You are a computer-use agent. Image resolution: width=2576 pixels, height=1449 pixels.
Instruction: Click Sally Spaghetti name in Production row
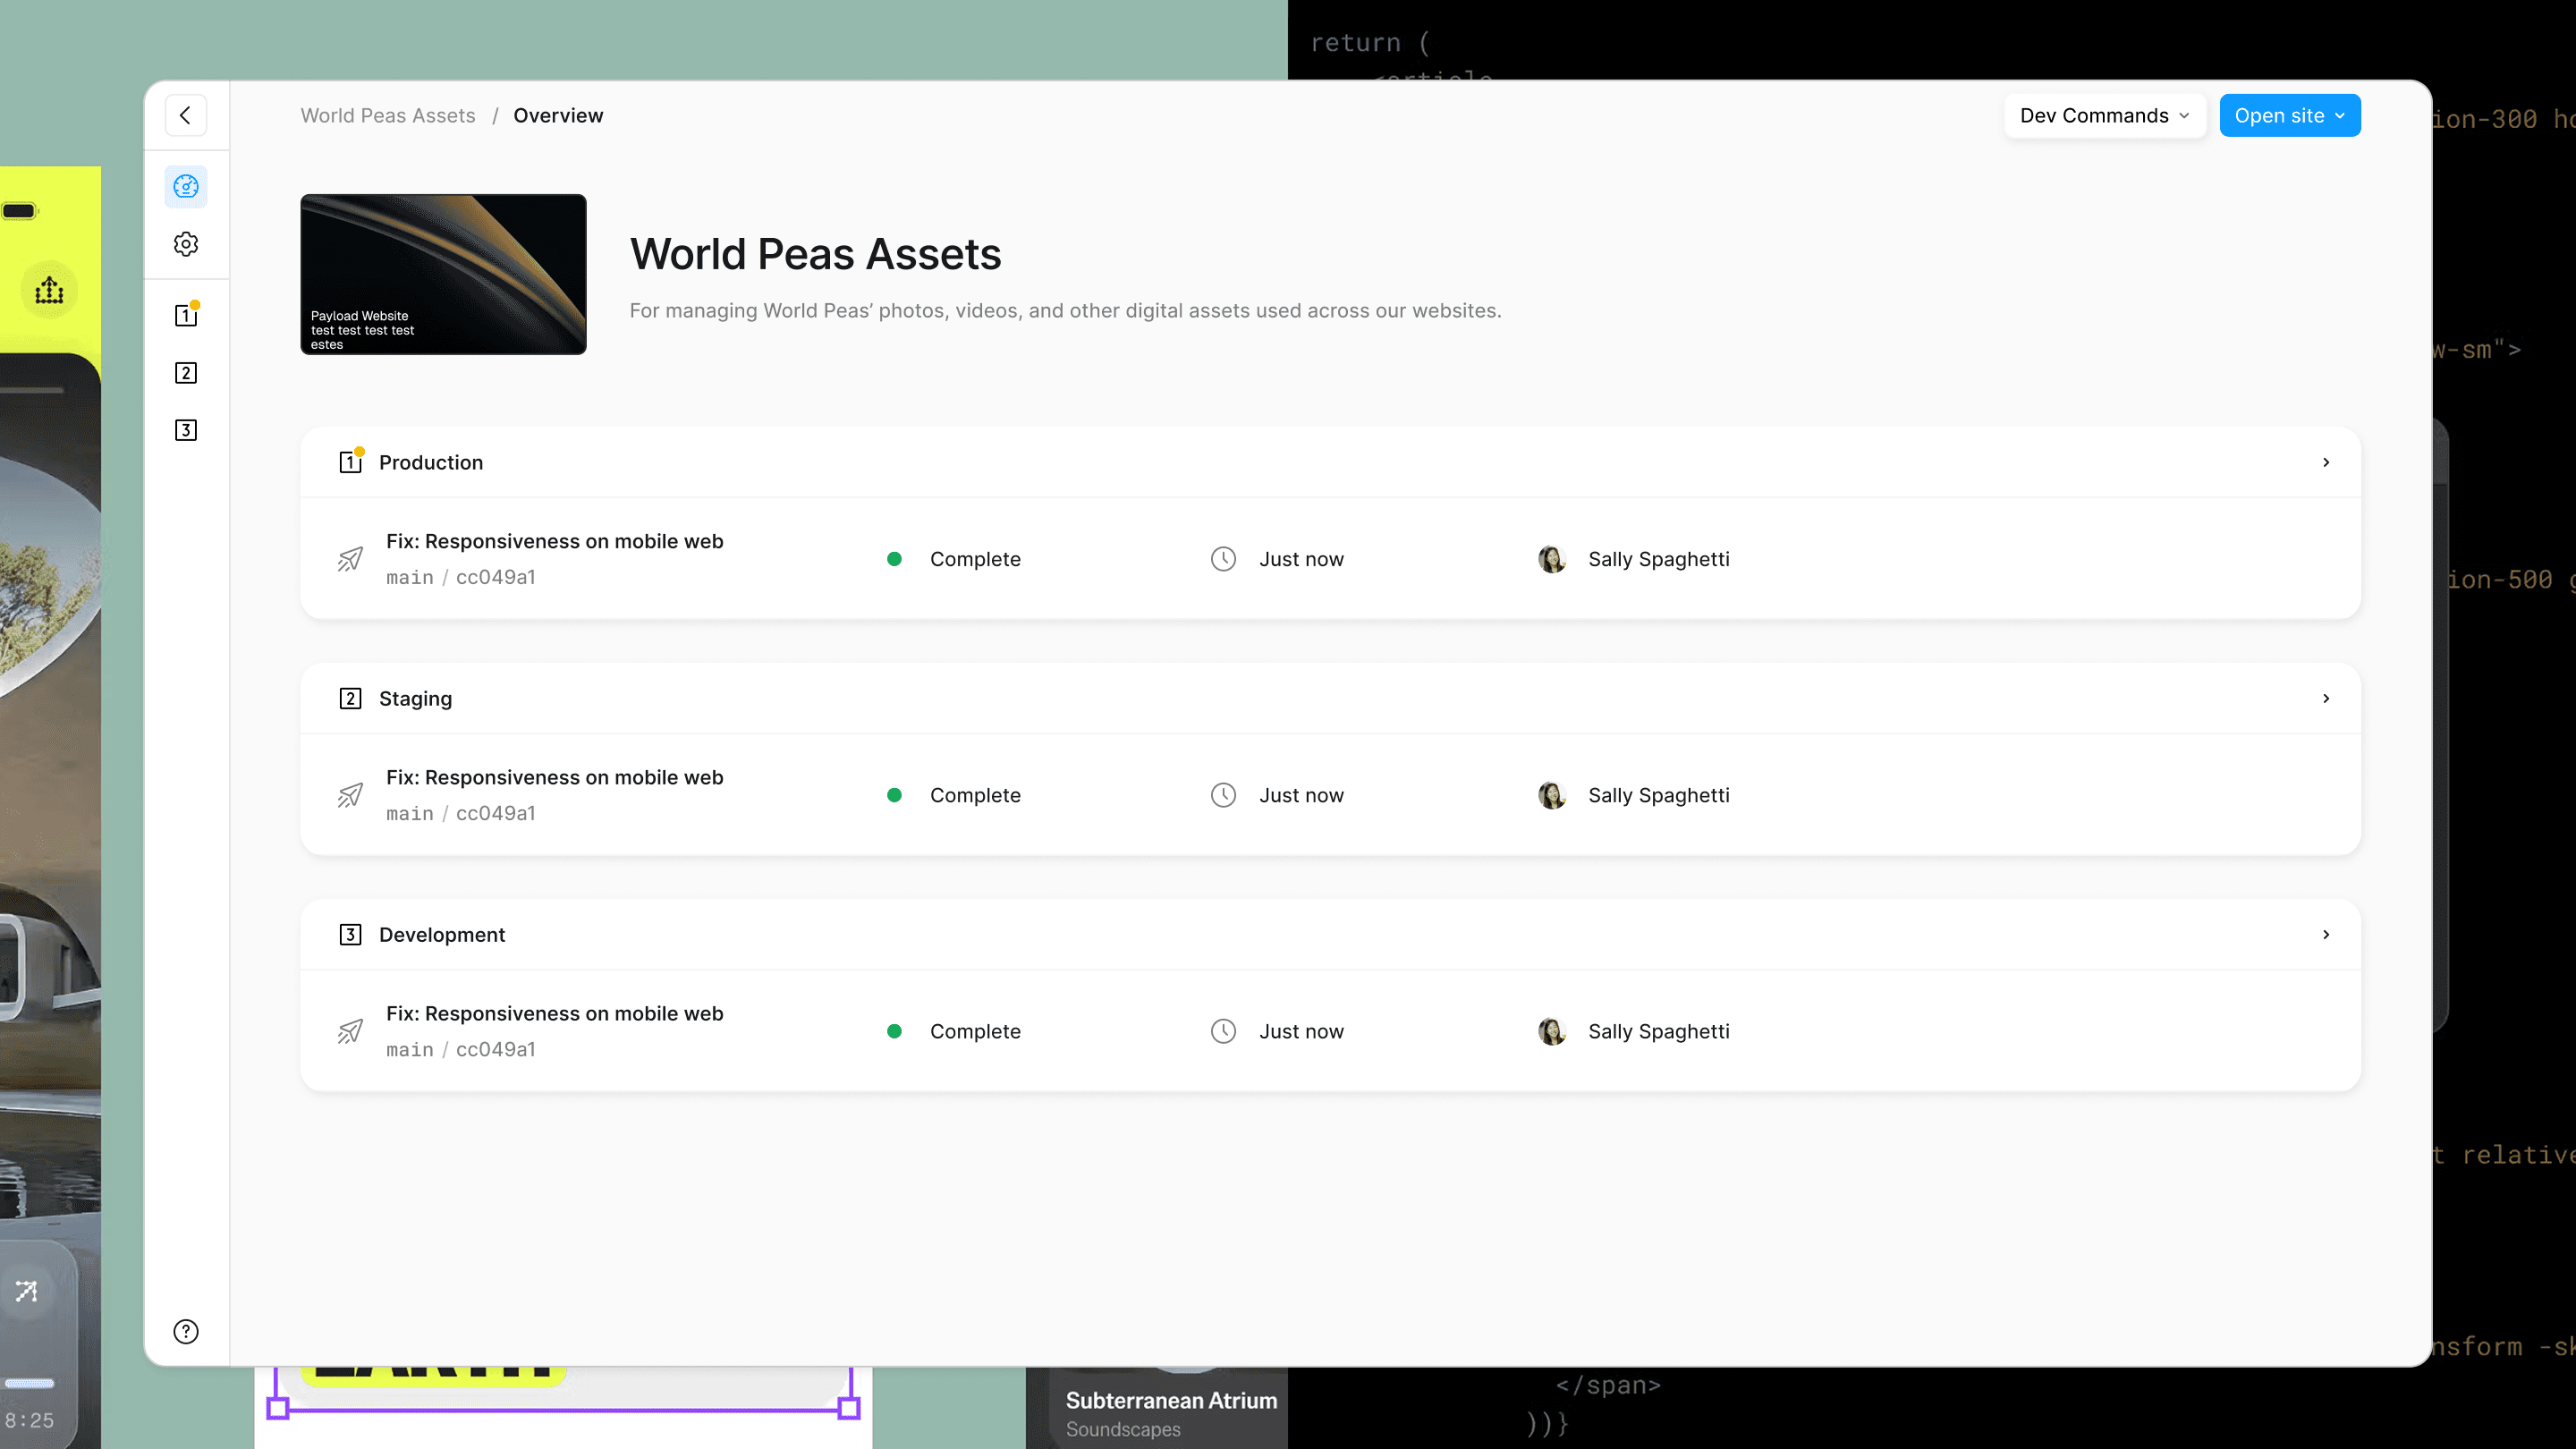[1659, 559]
